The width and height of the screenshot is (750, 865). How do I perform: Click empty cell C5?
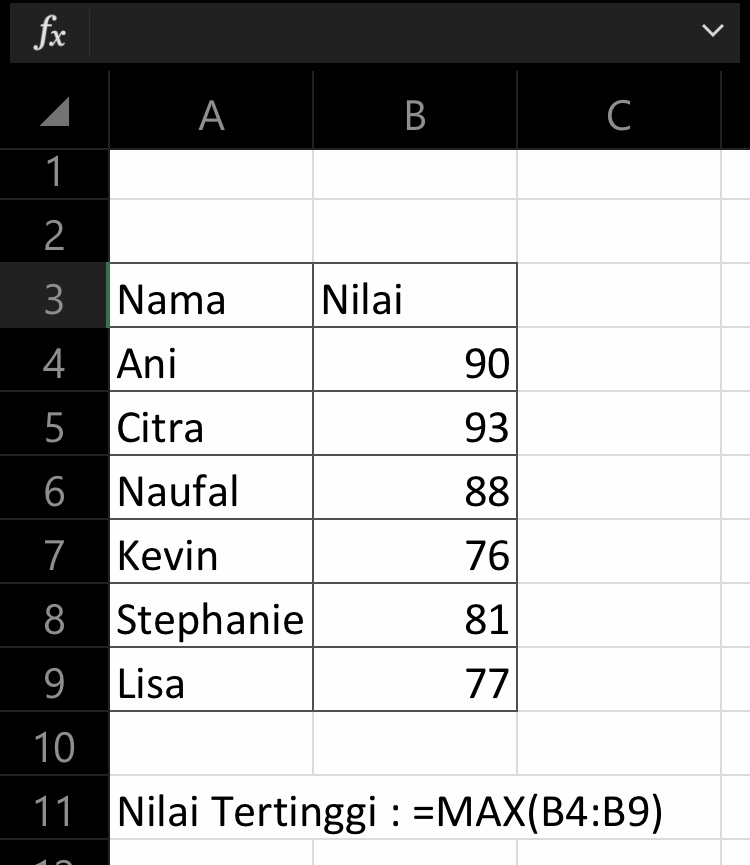coord(618,427)
